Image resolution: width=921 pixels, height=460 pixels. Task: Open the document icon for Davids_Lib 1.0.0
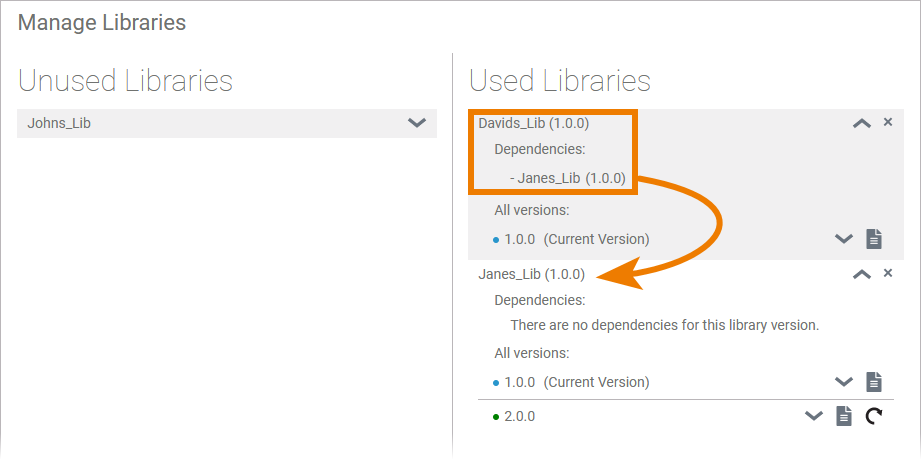coord(874,239)
